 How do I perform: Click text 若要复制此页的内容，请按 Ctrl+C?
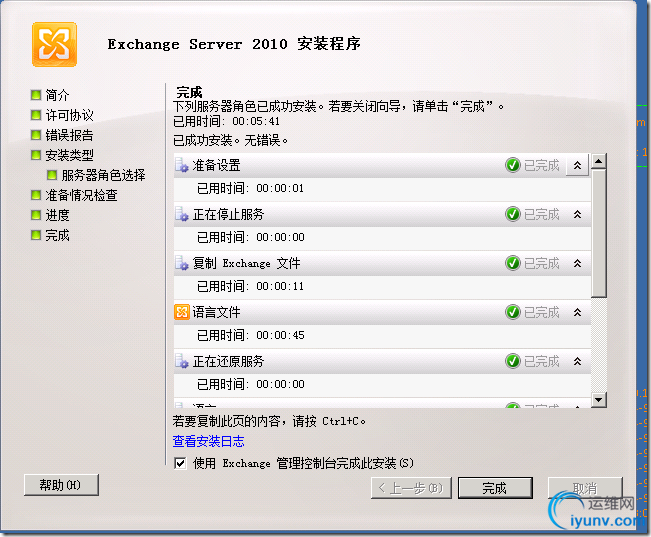point(269,421)
